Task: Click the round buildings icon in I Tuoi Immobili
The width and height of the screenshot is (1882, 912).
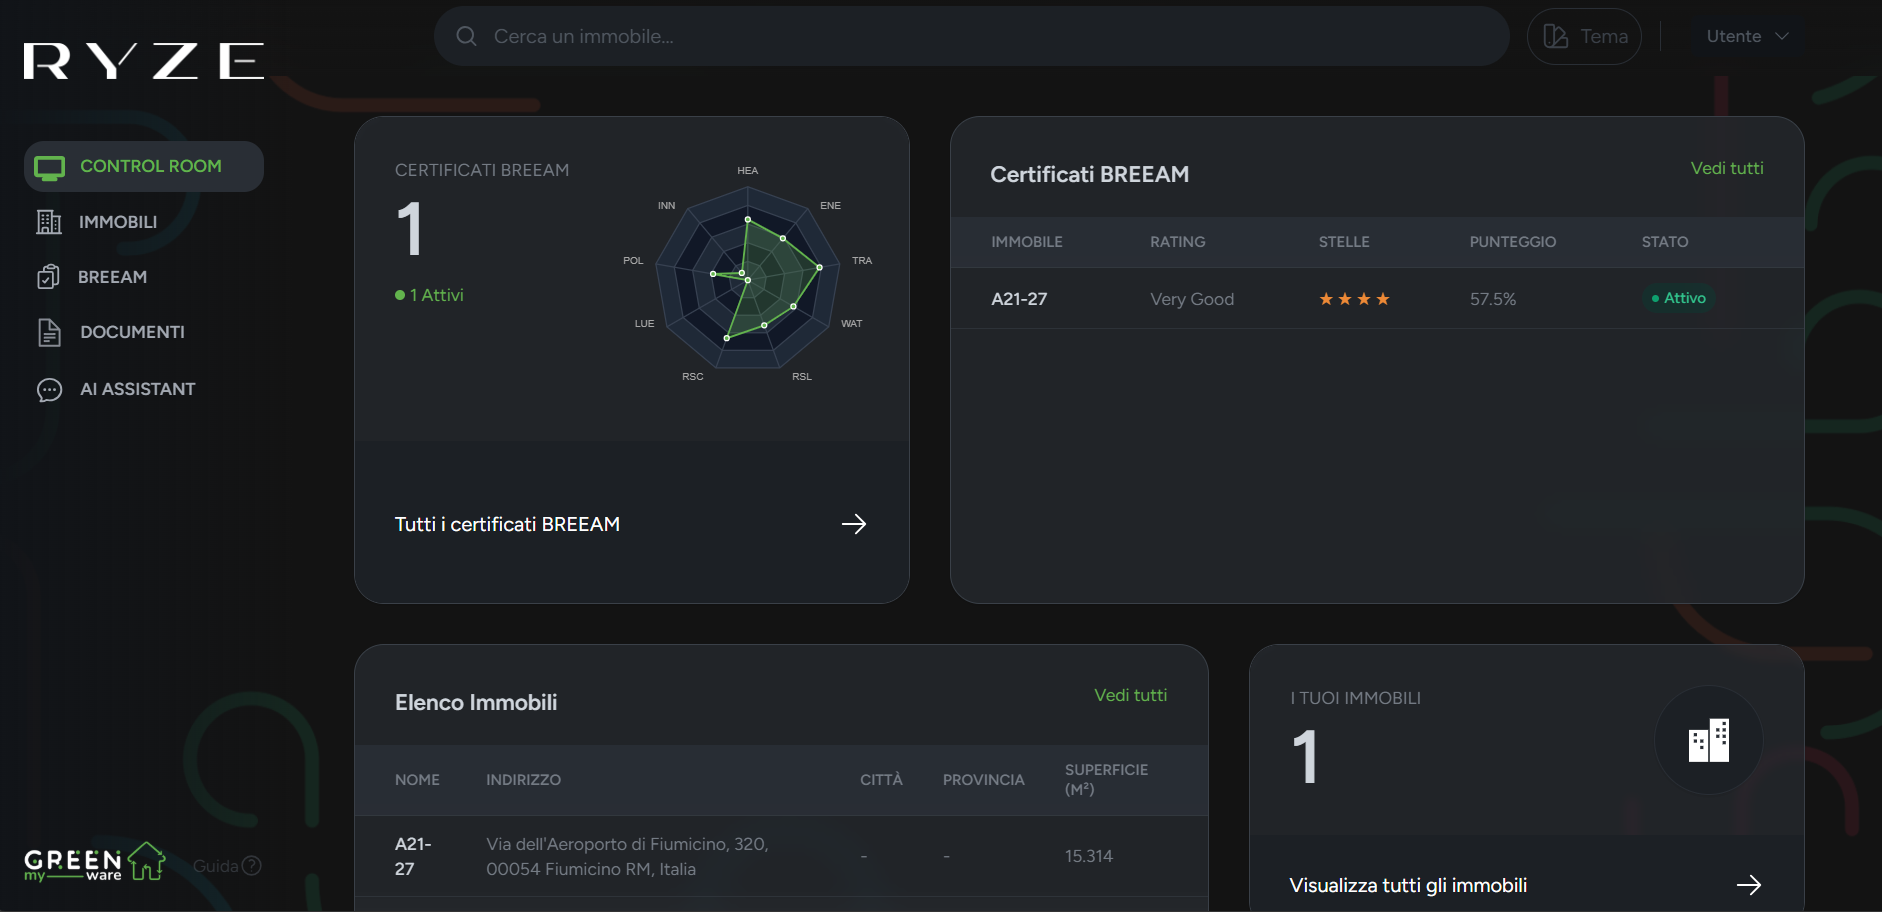Action: 1708,741
